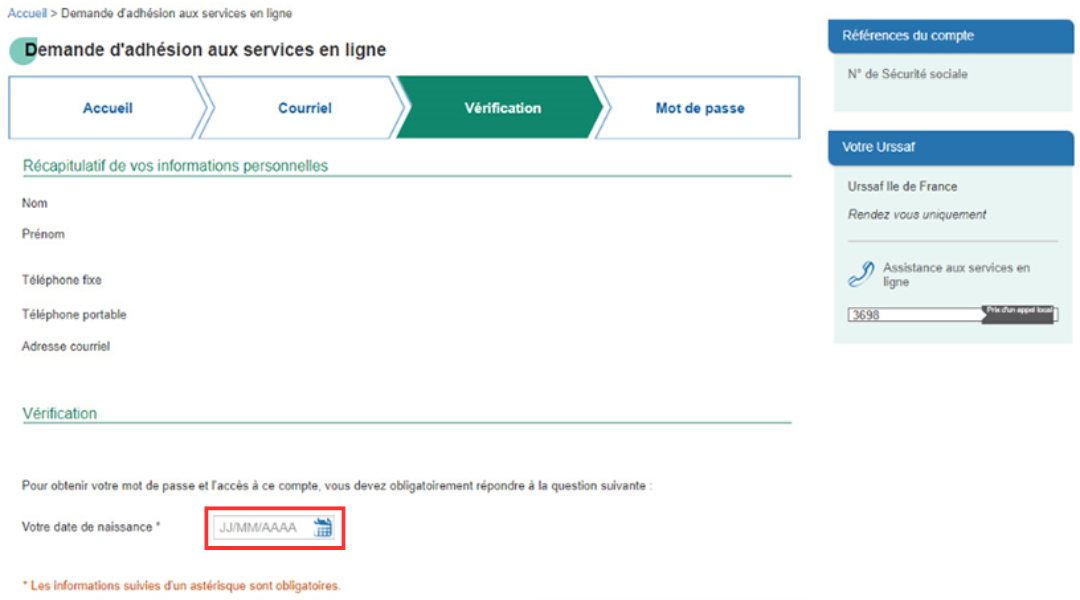Click the Nom label

pyautogui.click(x=34, y=203)
